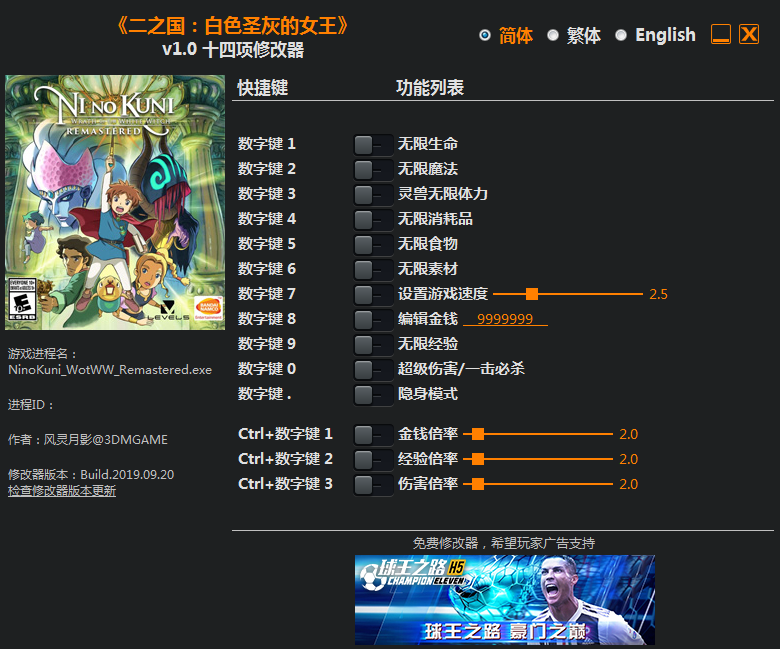Click the 快捷键 column header
780x649 pixels.
click(x=263, y=88)
